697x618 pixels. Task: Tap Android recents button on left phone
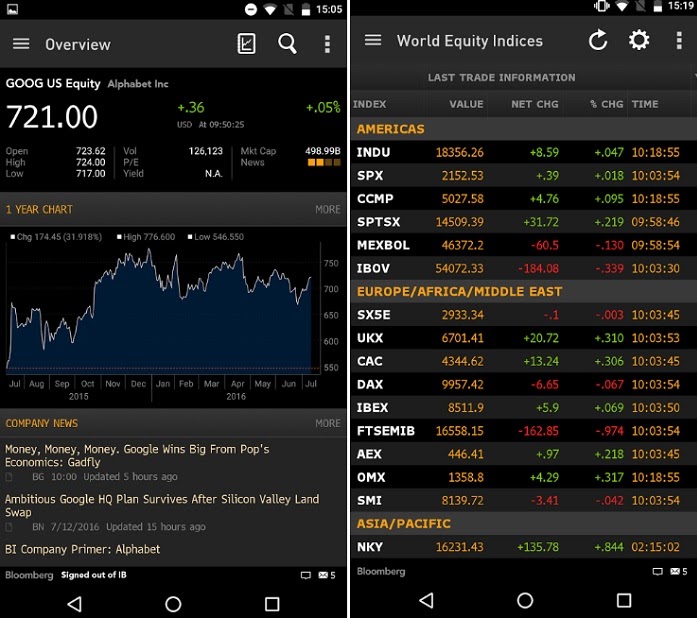tap(272, 604)
